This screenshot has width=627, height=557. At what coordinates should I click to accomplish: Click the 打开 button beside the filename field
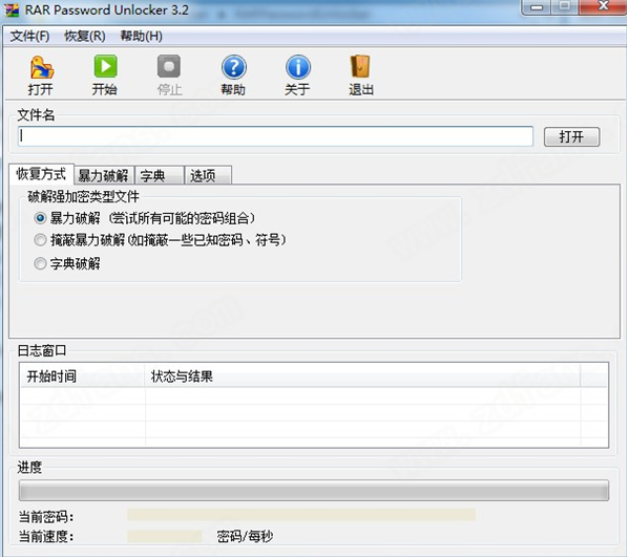[572, 137]
